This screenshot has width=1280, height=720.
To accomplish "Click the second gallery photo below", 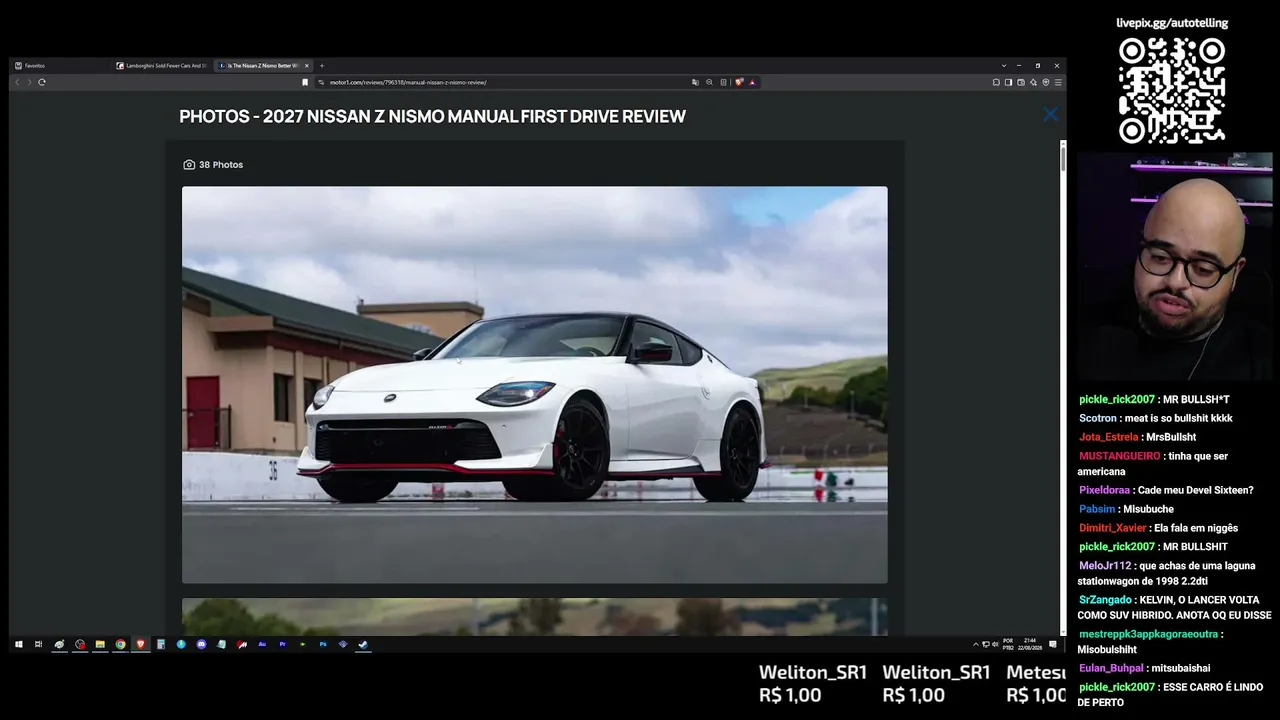I will pyautogui.click(x=534, y=617).
